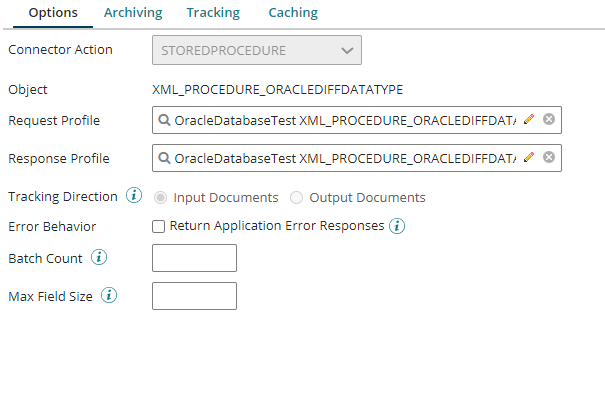The width and height of the screenshot is (605, 403).
Task: Select Output Documents tracking direction
Action: 296,198
